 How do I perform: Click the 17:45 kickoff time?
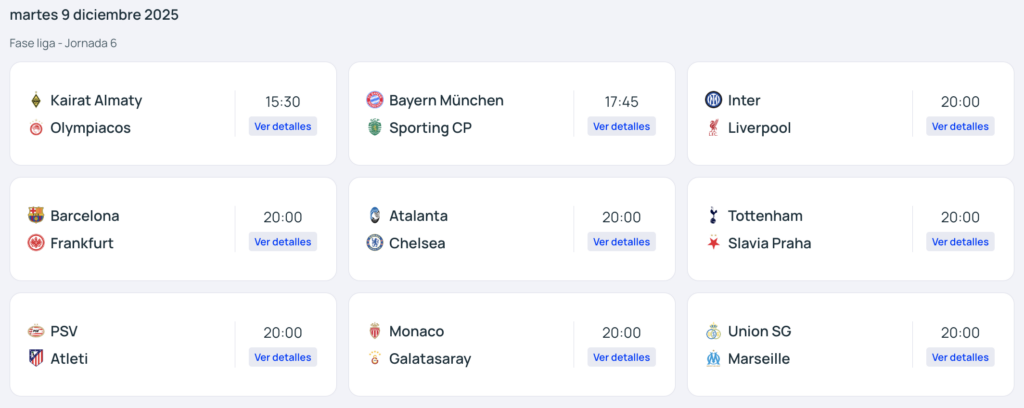click(621, 101)
